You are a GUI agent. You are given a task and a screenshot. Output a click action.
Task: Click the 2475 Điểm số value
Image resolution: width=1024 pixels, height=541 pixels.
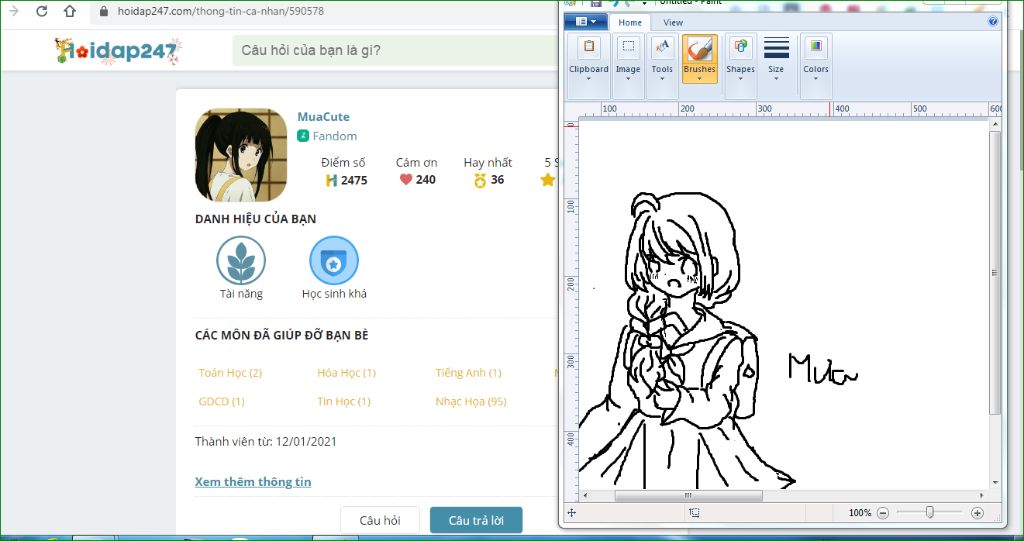(354, 180)
